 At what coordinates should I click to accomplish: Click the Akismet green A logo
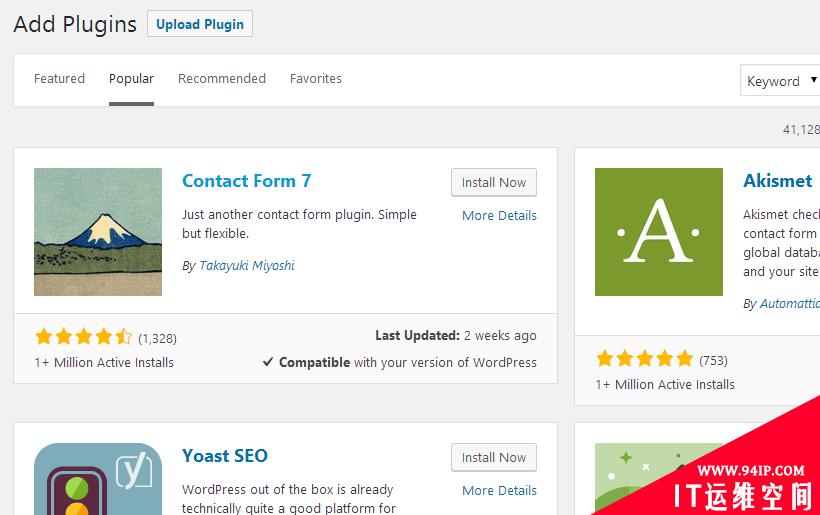pyautogui.click(x=659, y=232)
